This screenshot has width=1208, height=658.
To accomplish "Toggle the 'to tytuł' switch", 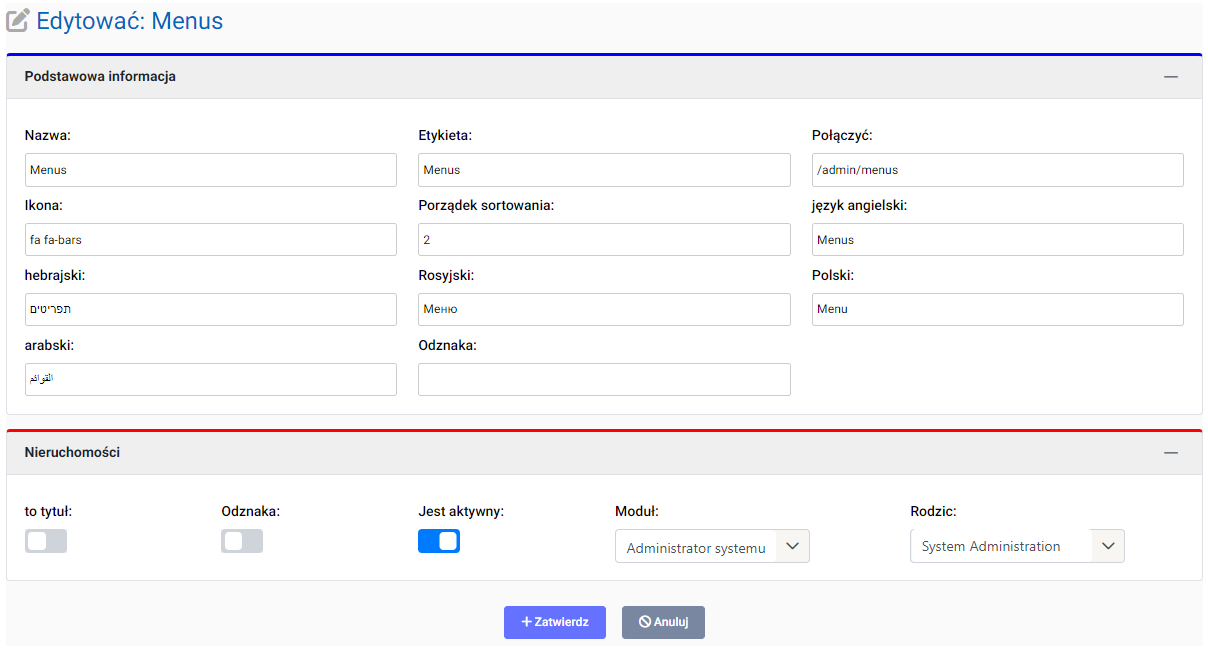I will [x=46, y=541].
